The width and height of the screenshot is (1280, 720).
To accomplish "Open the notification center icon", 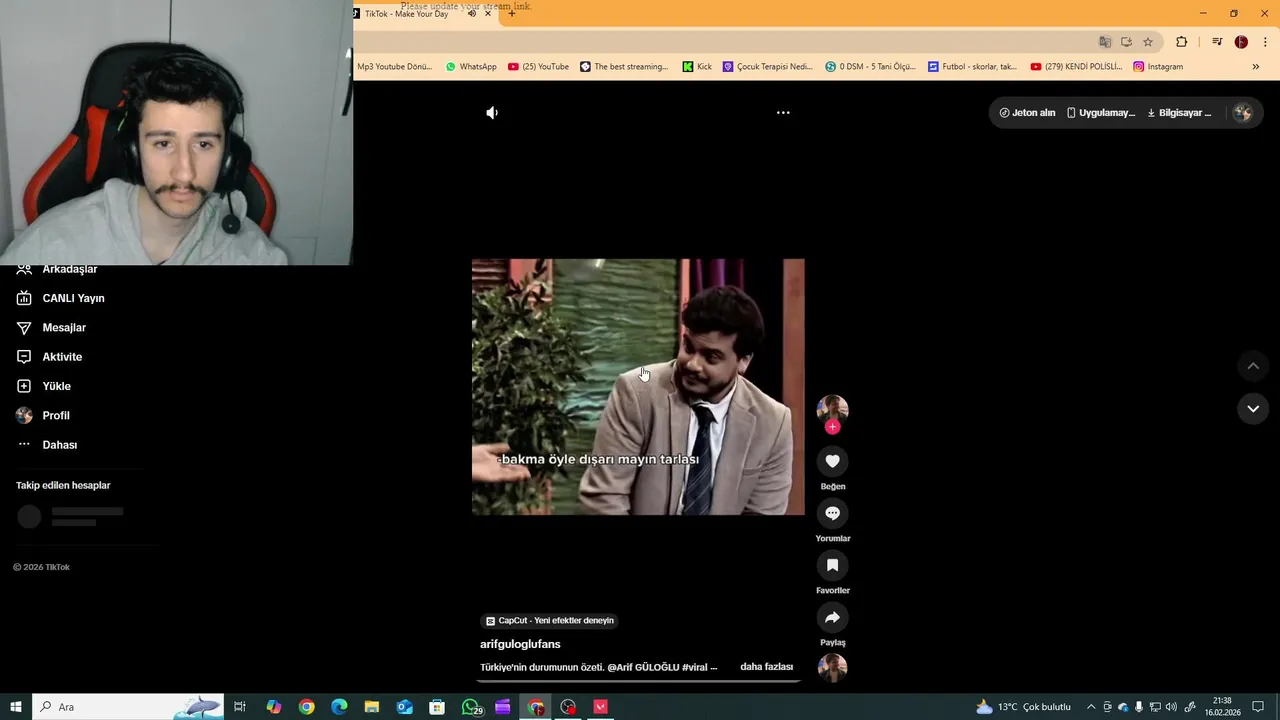I will 1258,707.
